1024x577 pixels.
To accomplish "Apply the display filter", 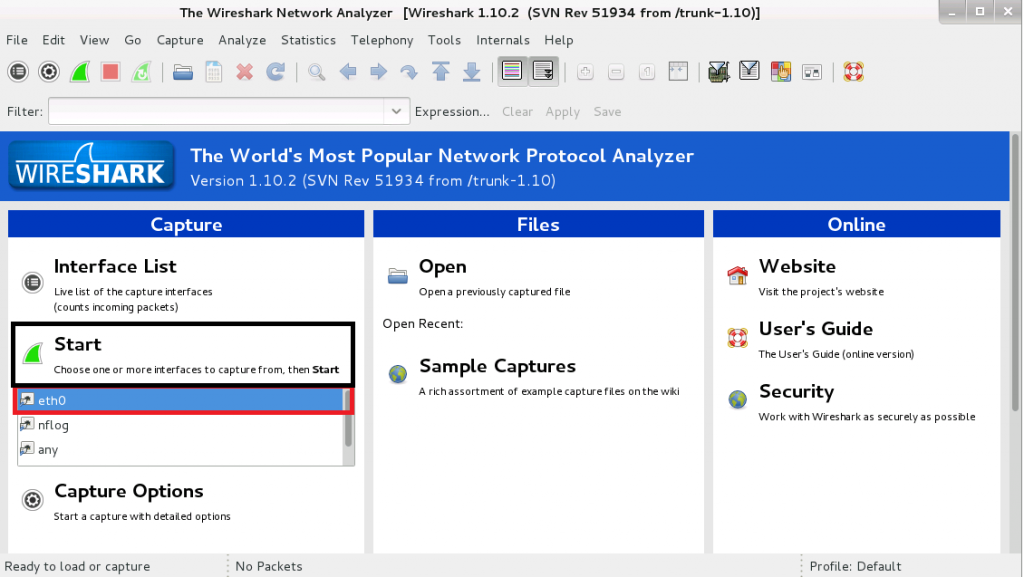I will pos(563,112).
